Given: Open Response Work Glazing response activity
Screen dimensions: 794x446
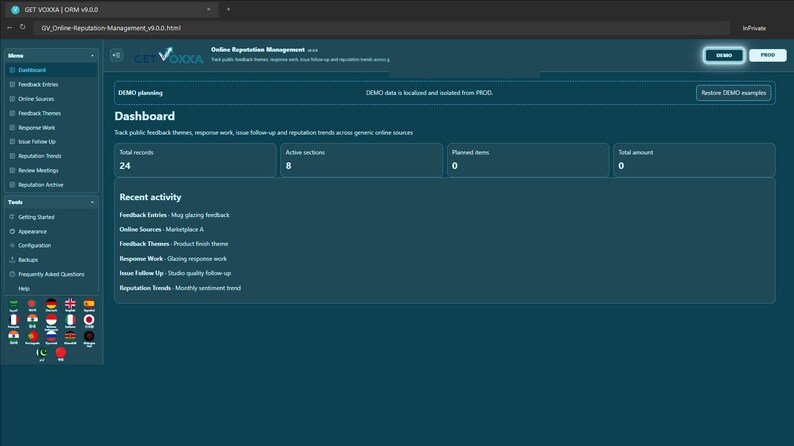Looking at the screenshot, I should click(173, 259).
